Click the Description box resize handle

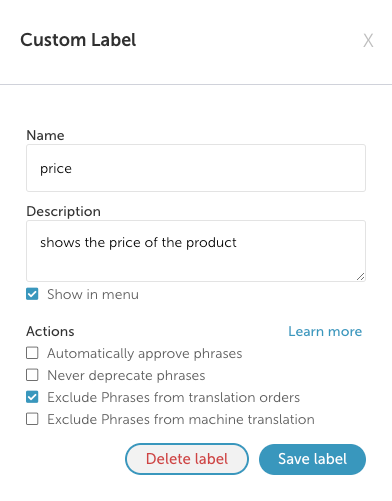360,276
